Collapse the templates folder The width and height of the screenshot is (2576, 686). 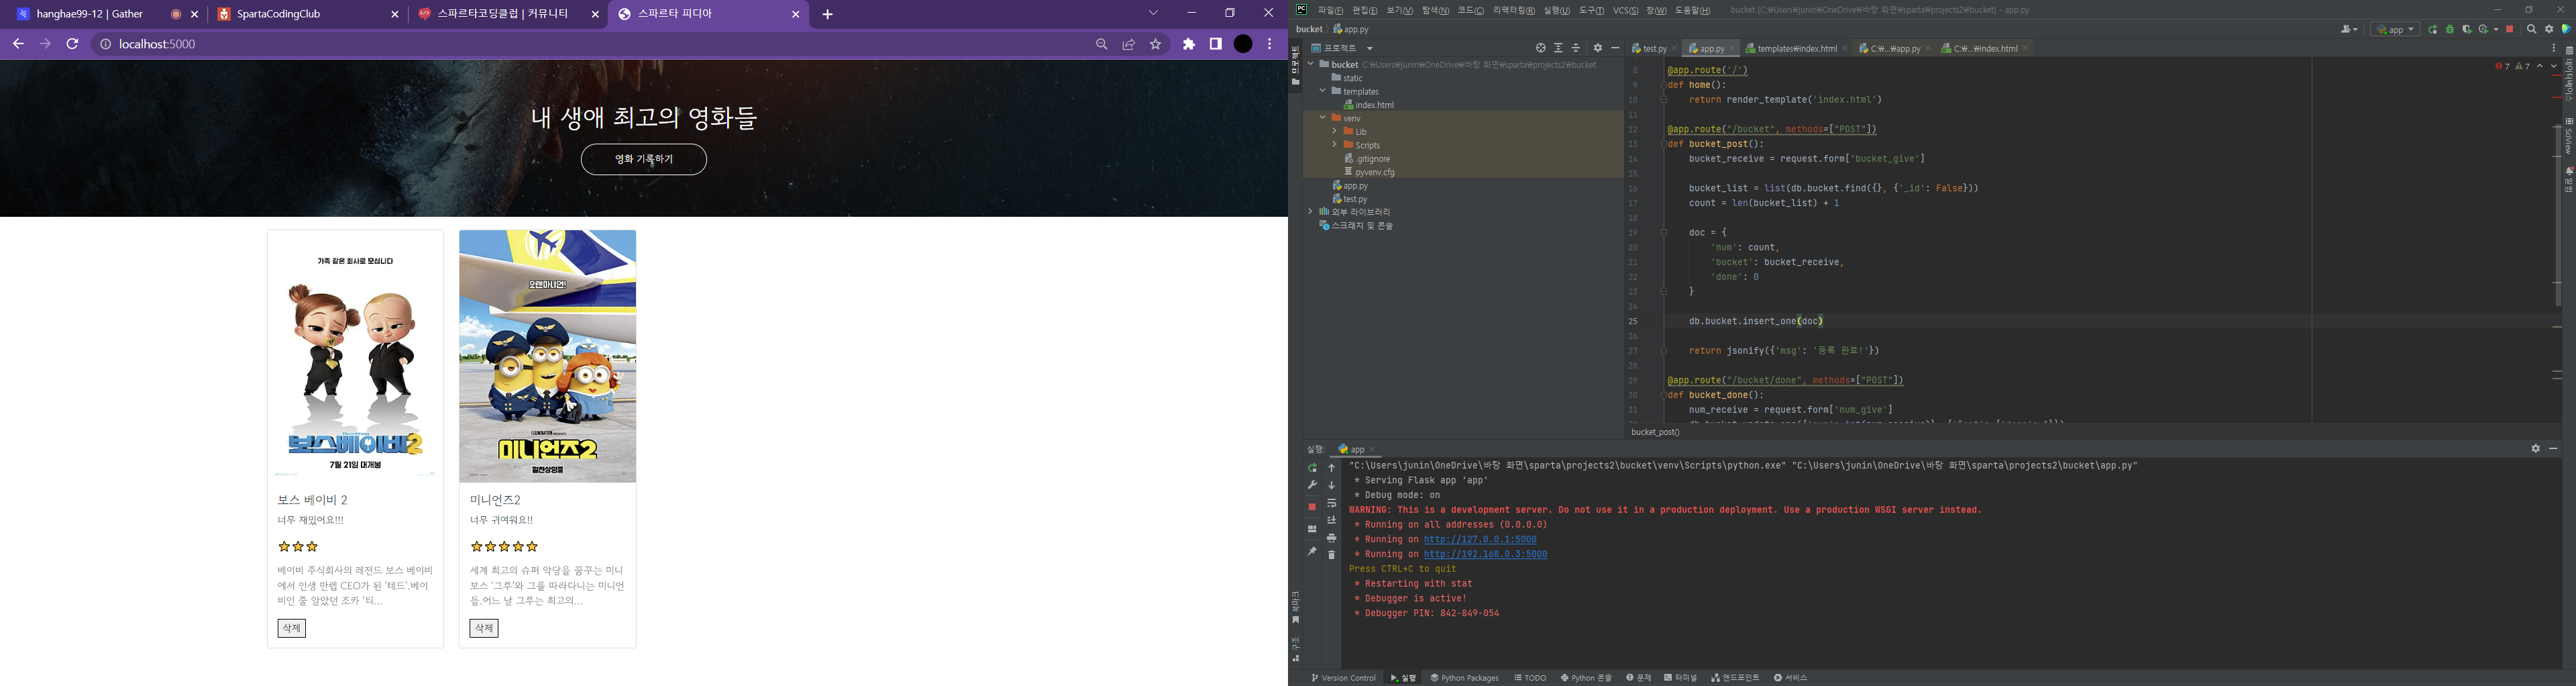click(x=1322, y=91)
